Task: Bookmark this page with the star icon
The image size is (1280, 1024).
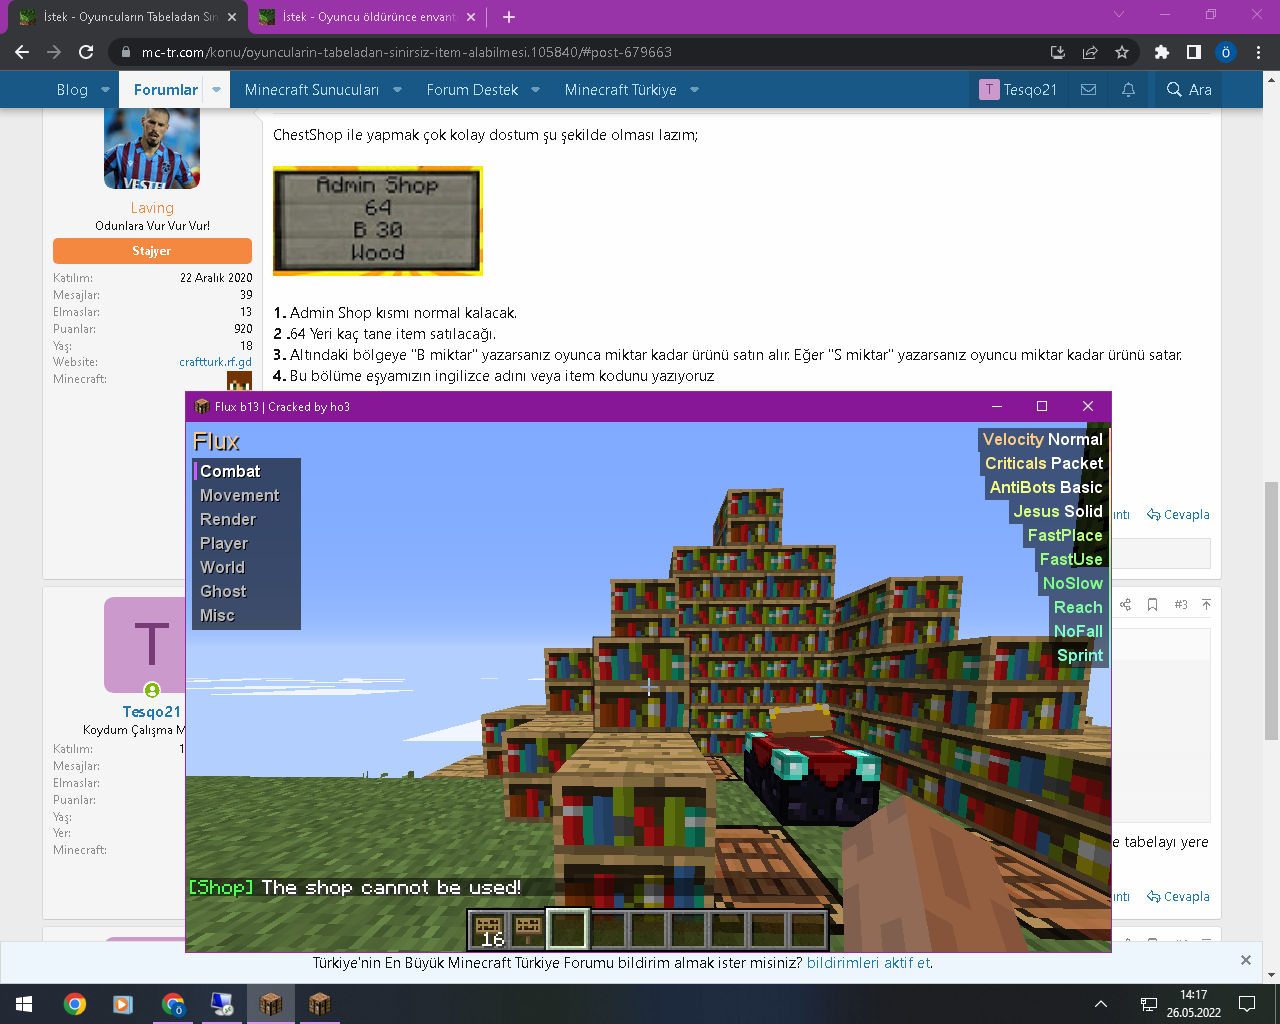Action: 1122,52
